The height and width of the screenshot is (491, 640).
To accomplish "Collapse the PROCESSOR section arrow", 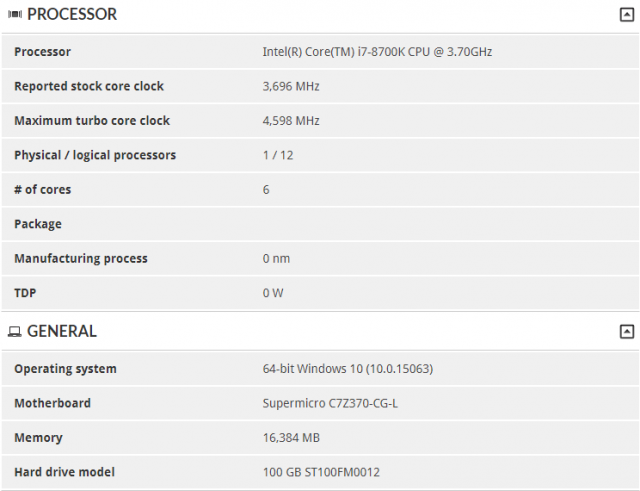I will [x=626, y=15].
